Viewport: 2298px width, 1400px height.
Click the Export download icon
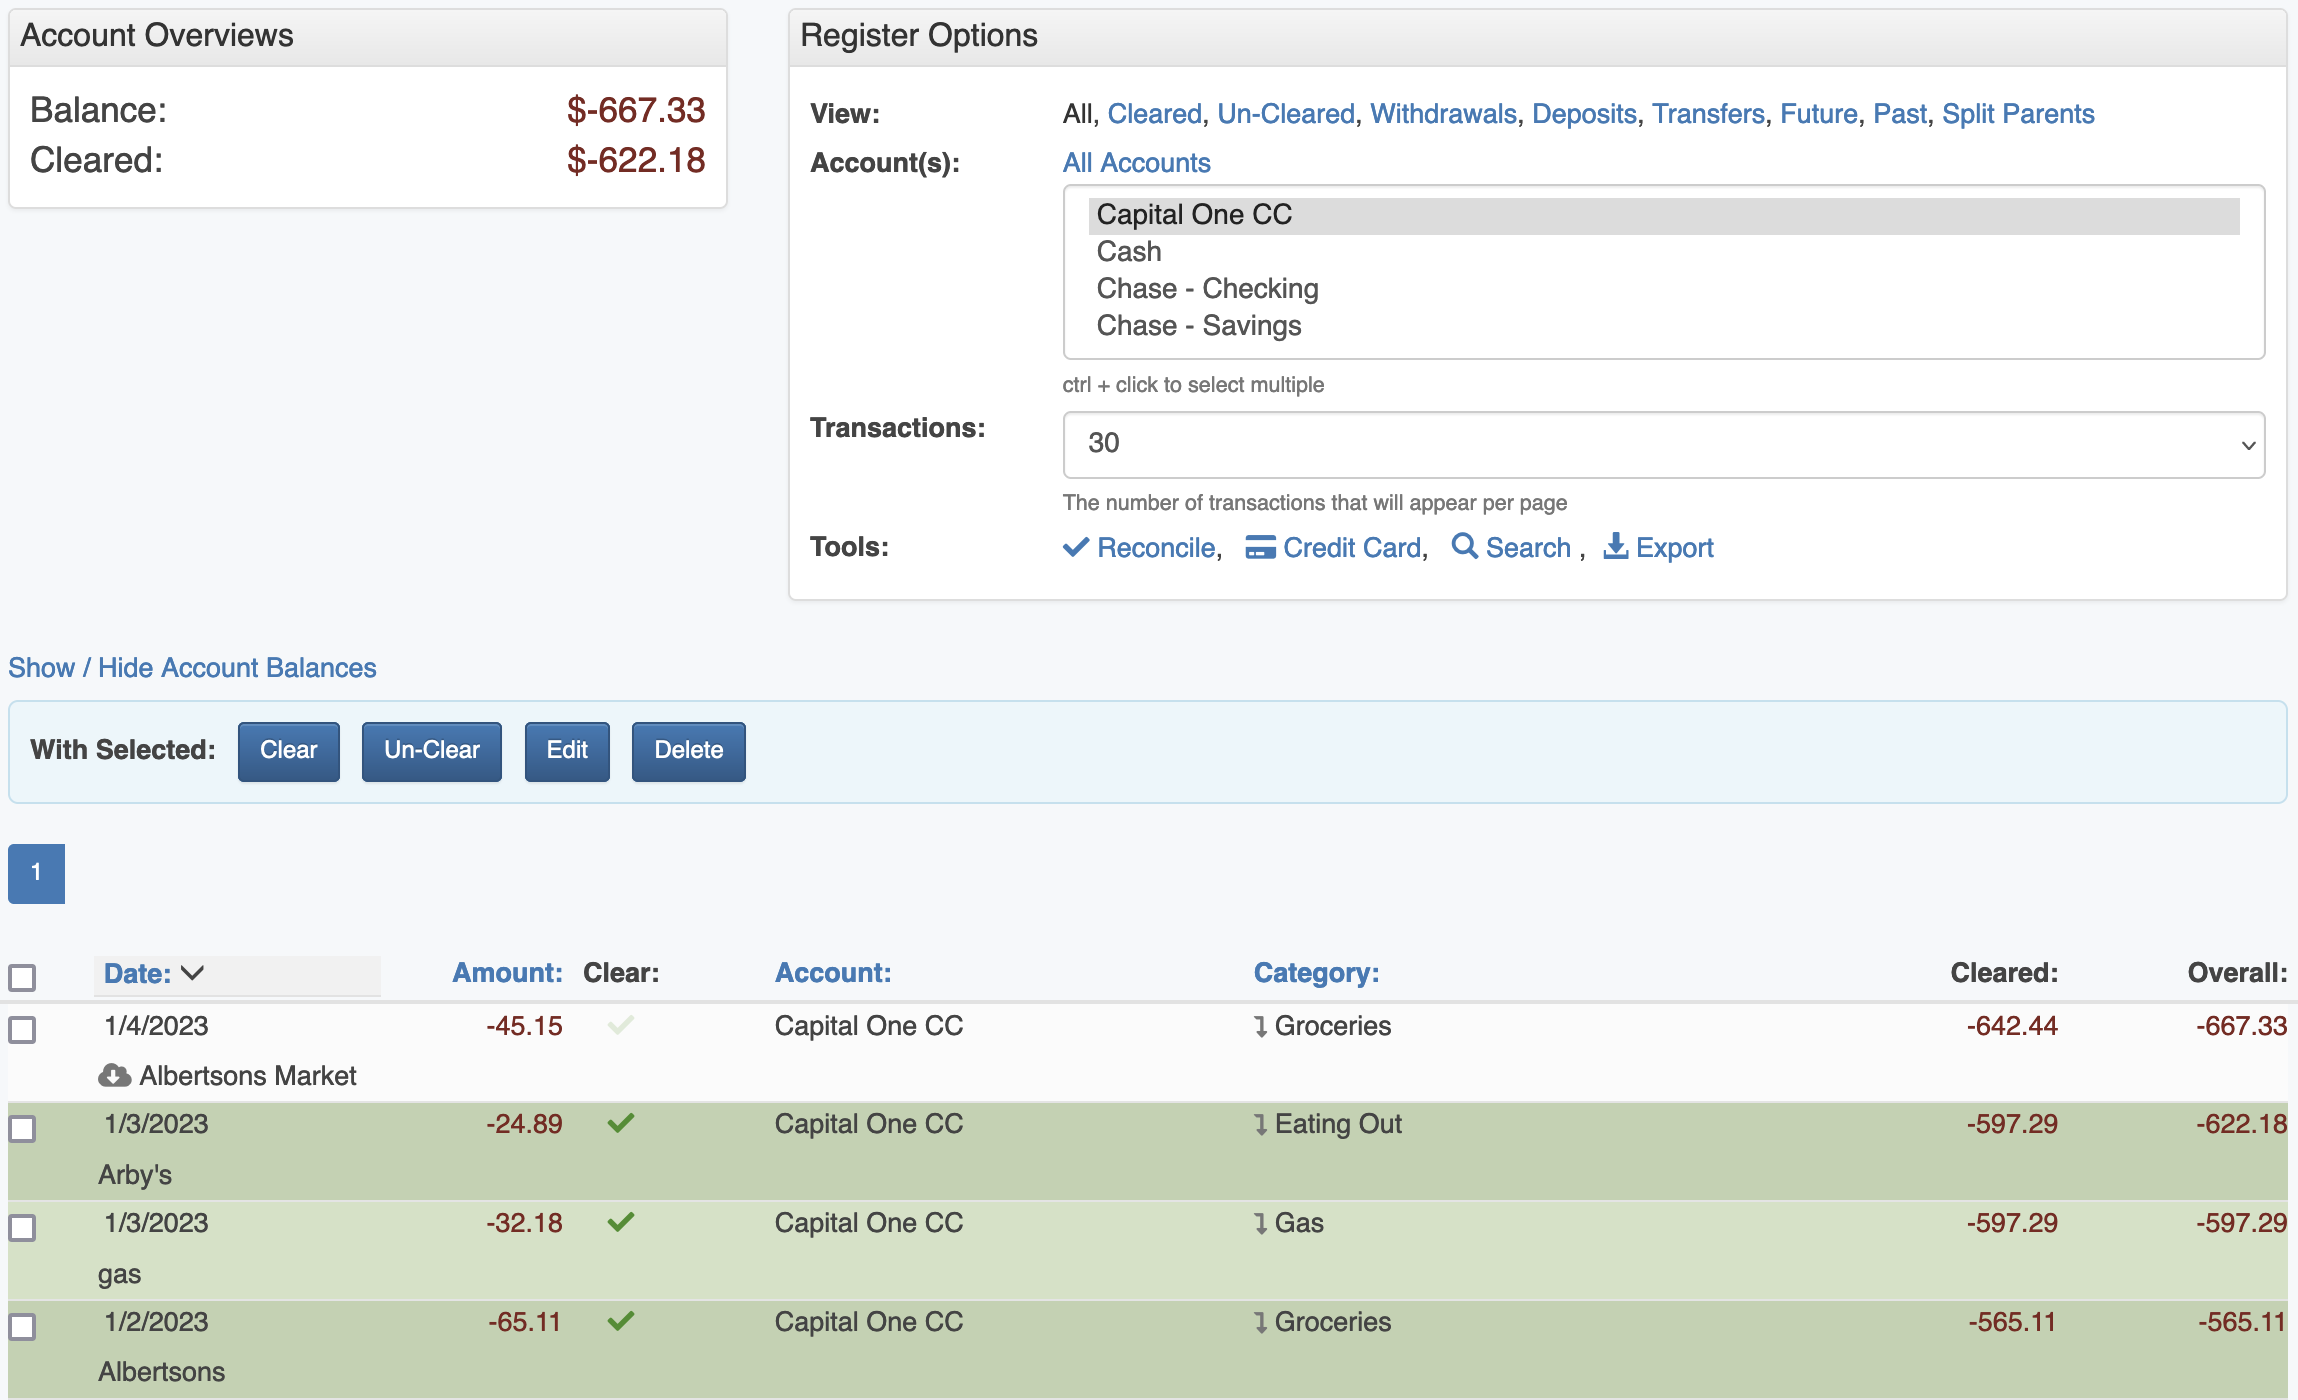coord(1615,546)
